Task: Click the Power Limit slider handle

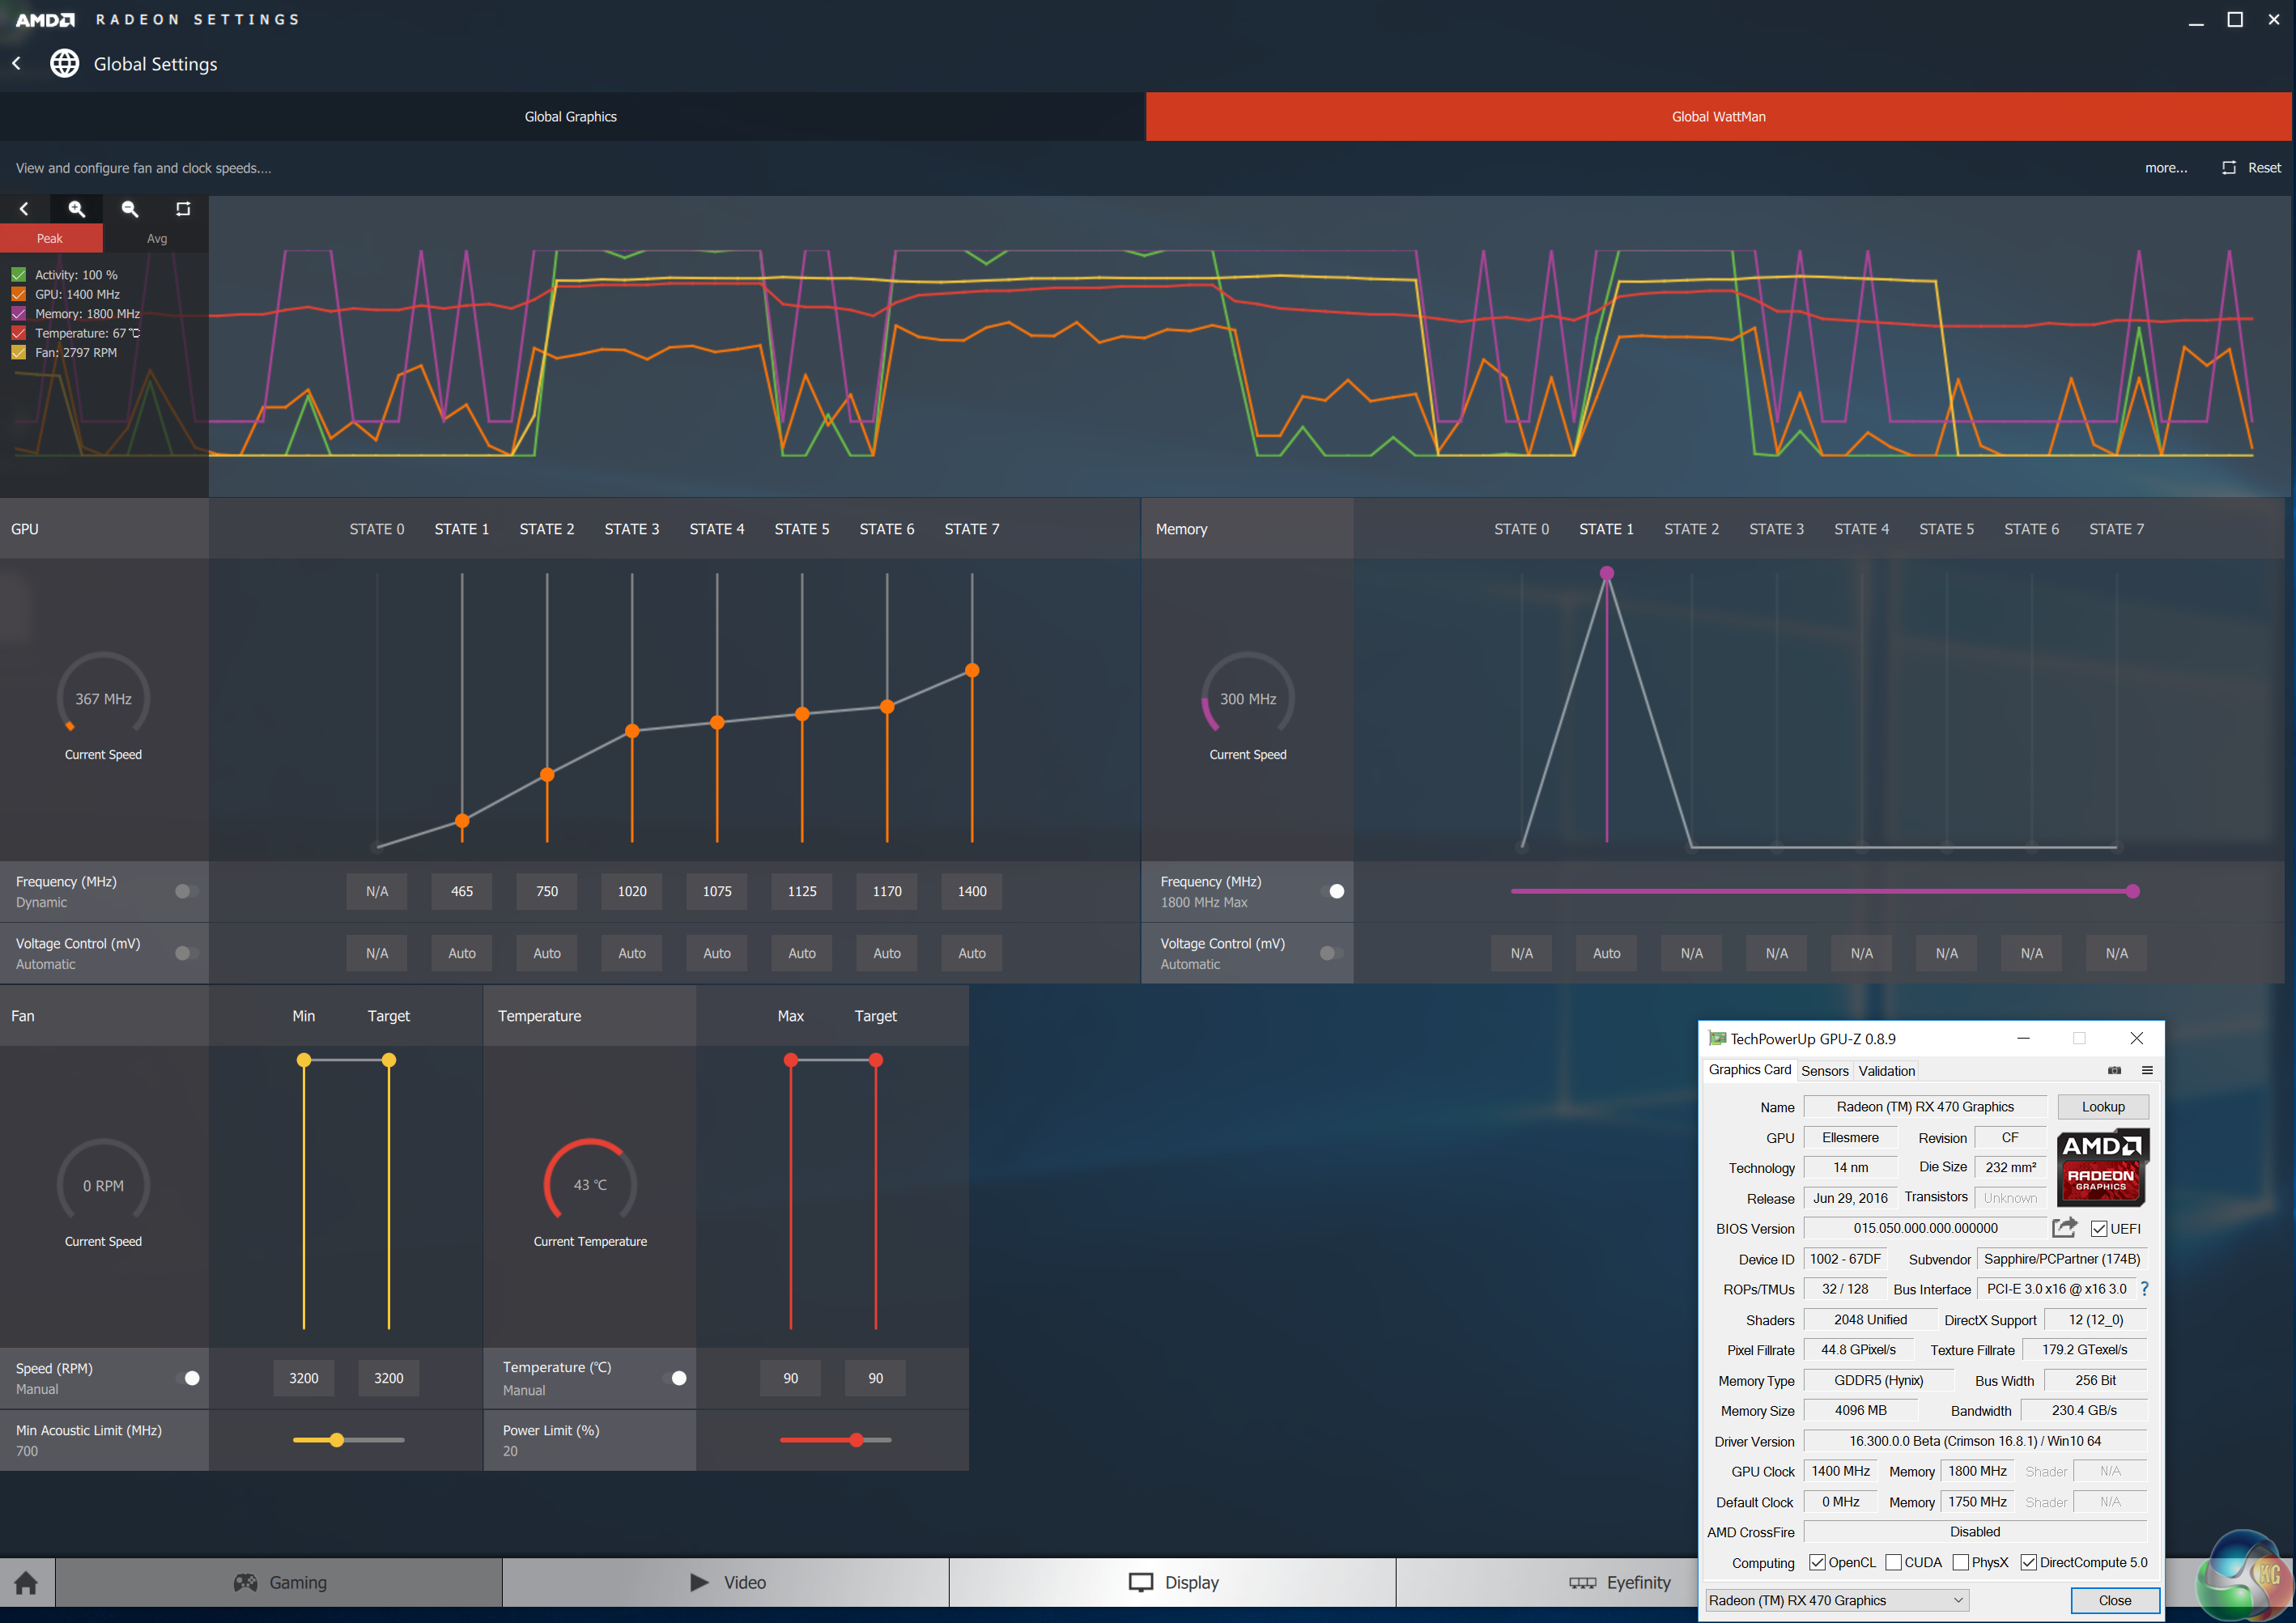Action: pyautogui.click(x=857, y=1440)
